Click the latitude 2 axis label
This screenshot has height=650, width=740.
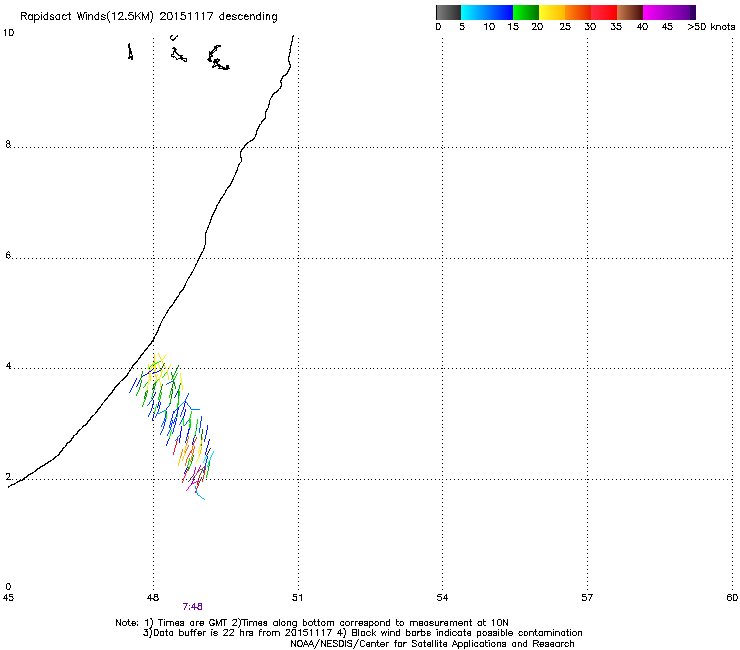click(x=8, y=477)
